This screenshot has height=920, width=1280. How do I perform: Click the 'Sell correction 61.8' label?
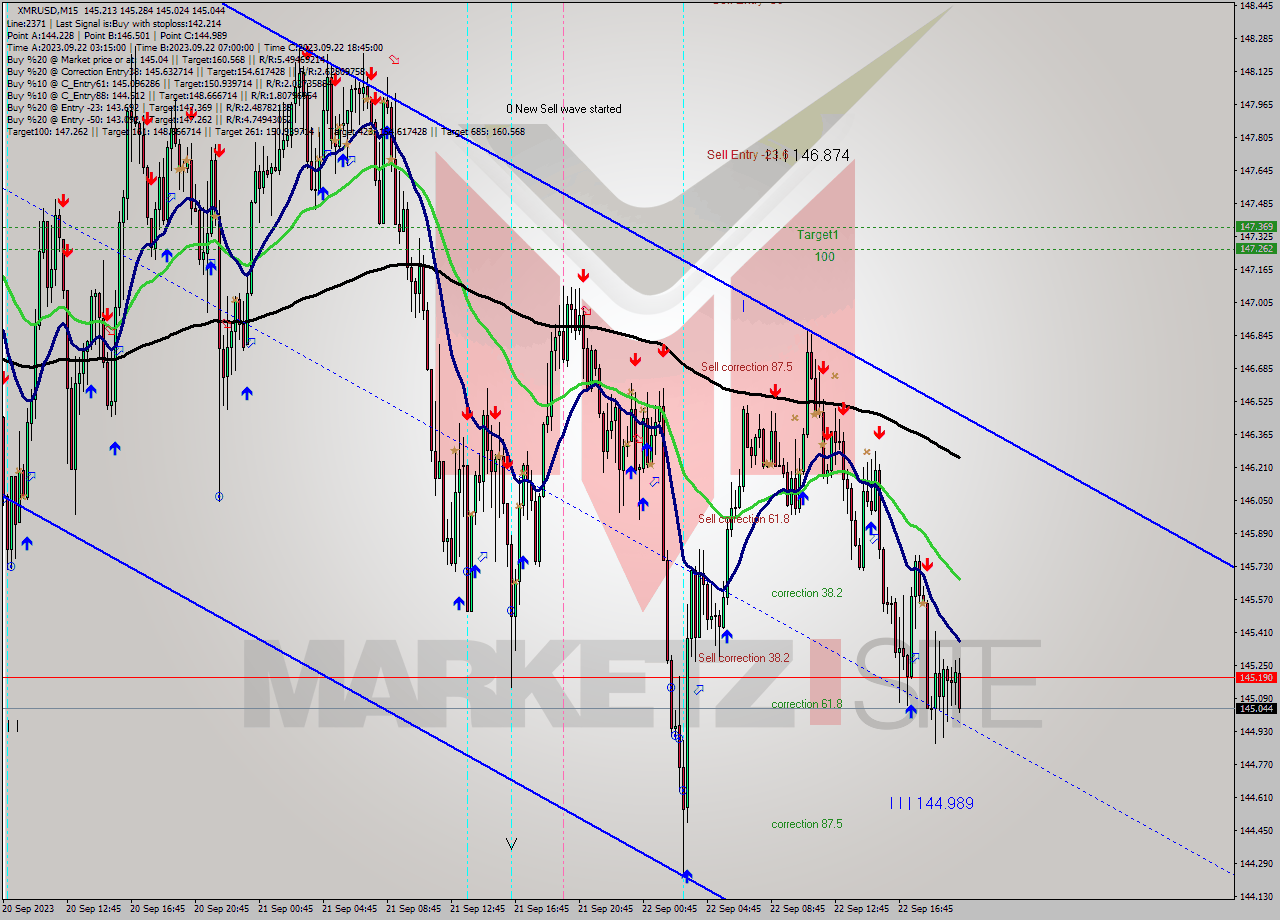click(x=743, y=519)
